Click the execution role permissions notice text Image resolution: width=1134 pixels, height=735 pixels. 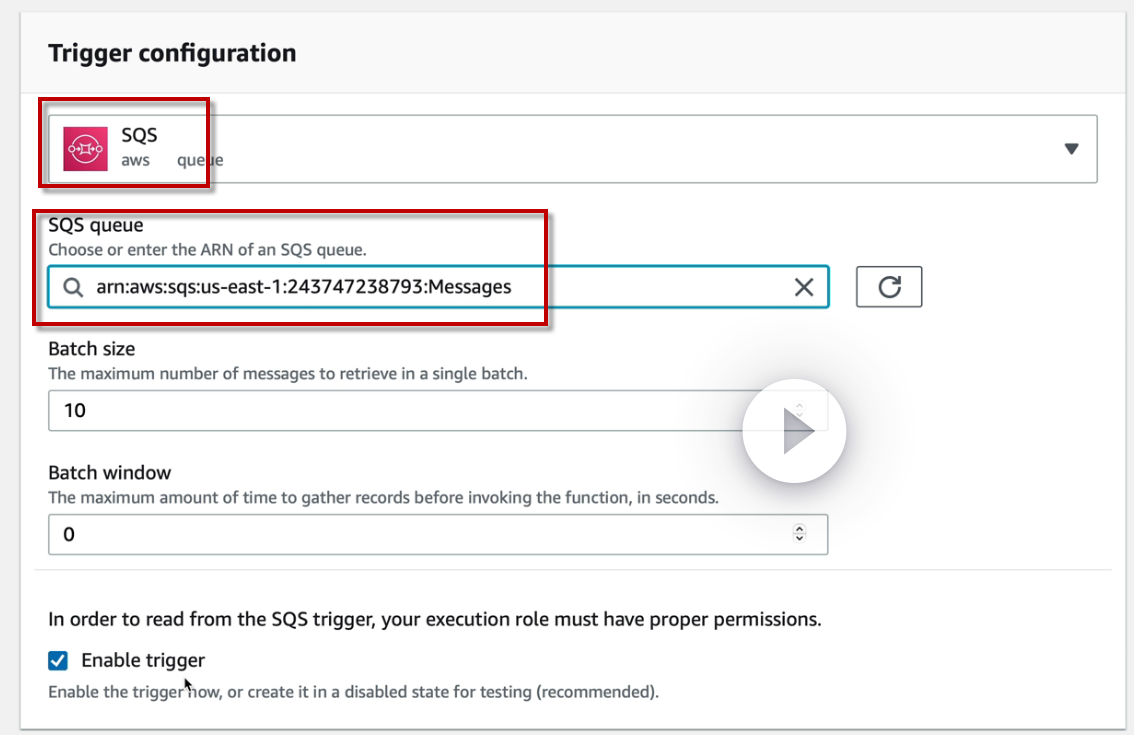point(435,619)
